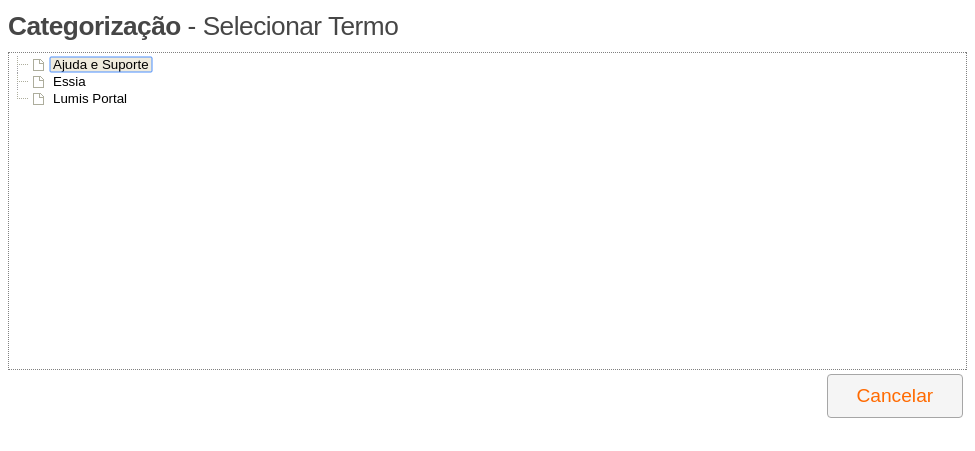The image size is (975, 451).
Task: Click the middle tree node's page icon
Action: (x=39, y=81)
